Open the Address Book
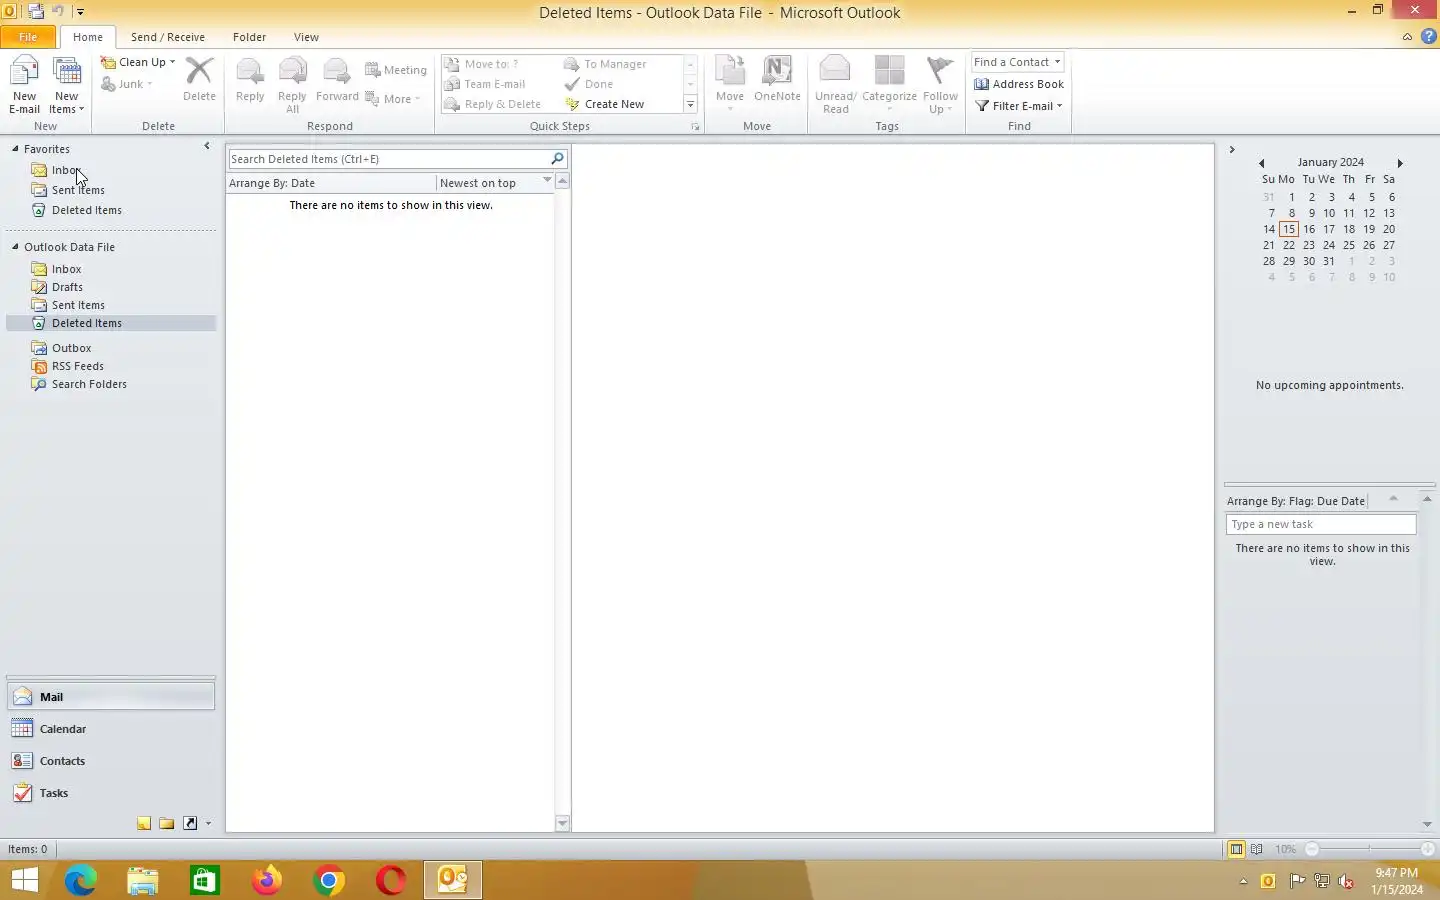The width and height of the screenshot is (1440, 900). pyautogui.click(x=1019, y=84)
